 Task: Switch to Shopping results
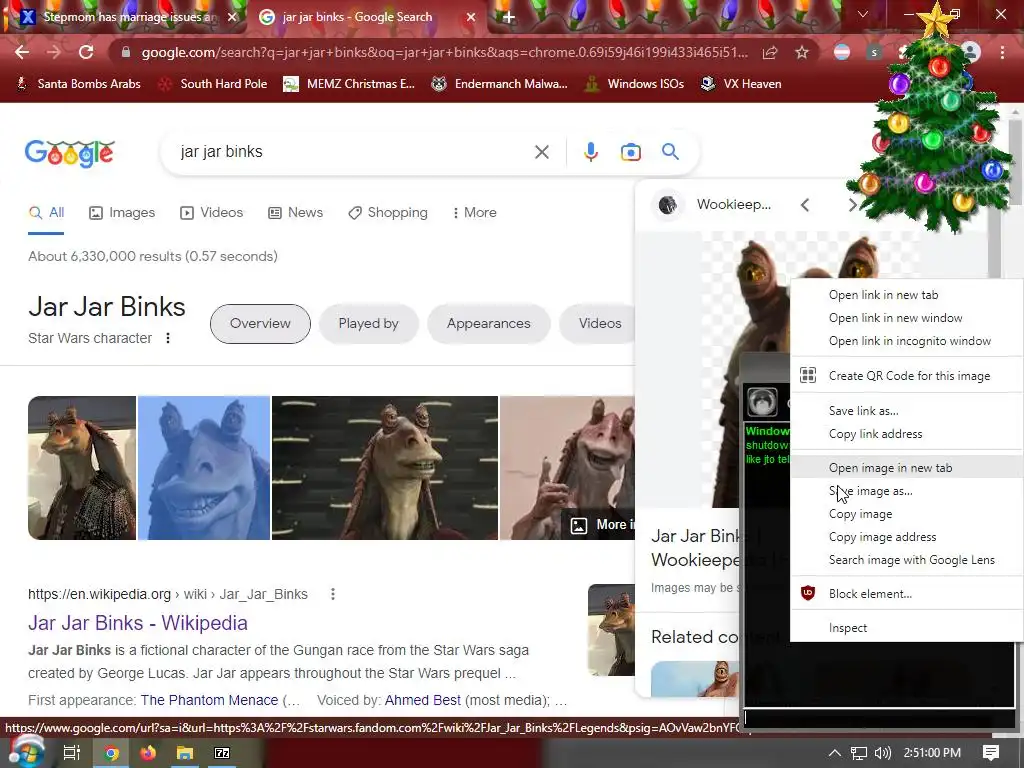(x=388, y=213)
